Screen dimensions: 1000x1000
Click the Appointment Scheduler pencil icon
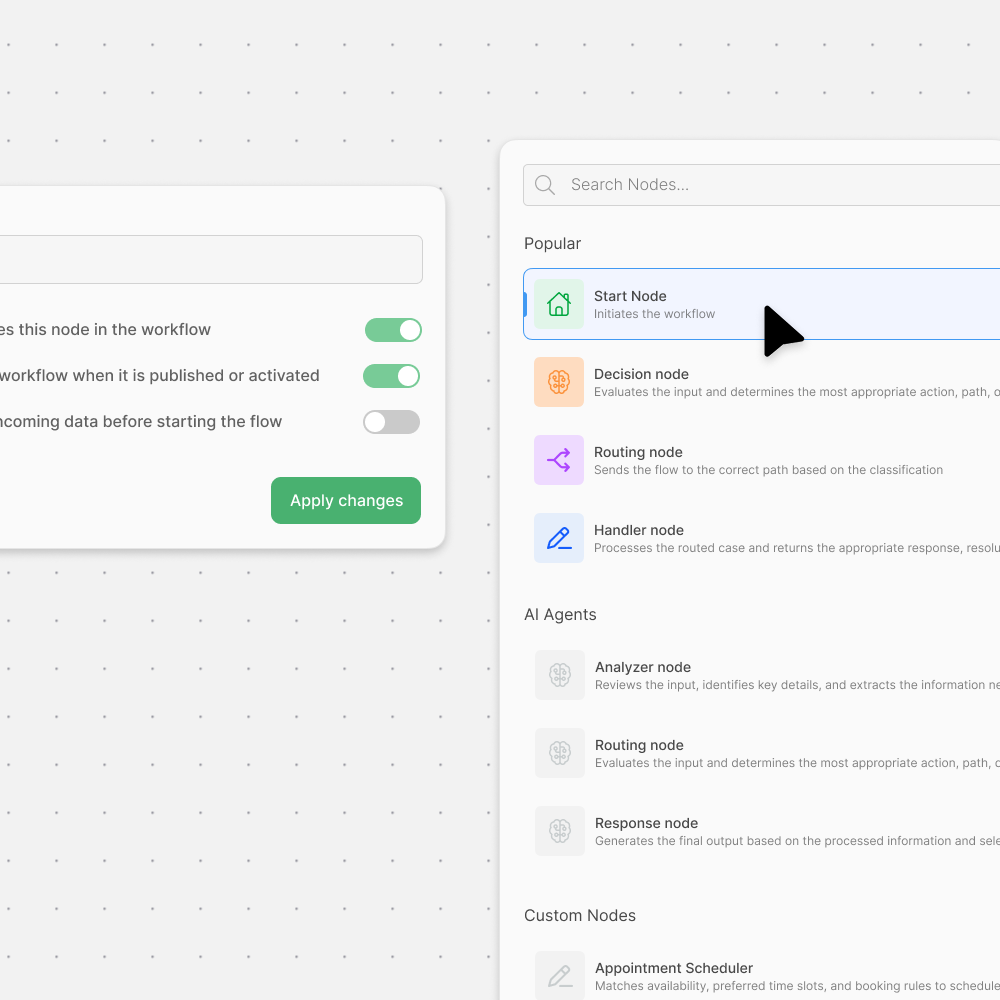click(x=560, y=976)
